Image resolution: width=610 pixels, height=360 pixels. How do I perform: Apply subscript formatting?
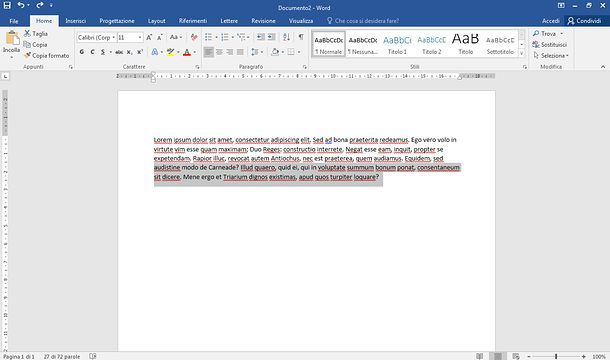click(130, 52)
